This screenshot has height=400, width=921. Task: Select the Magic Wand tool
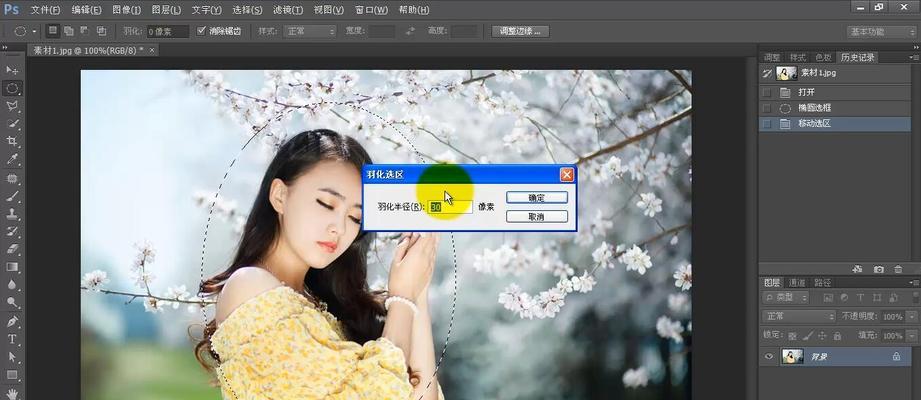[x=12, y=124]
